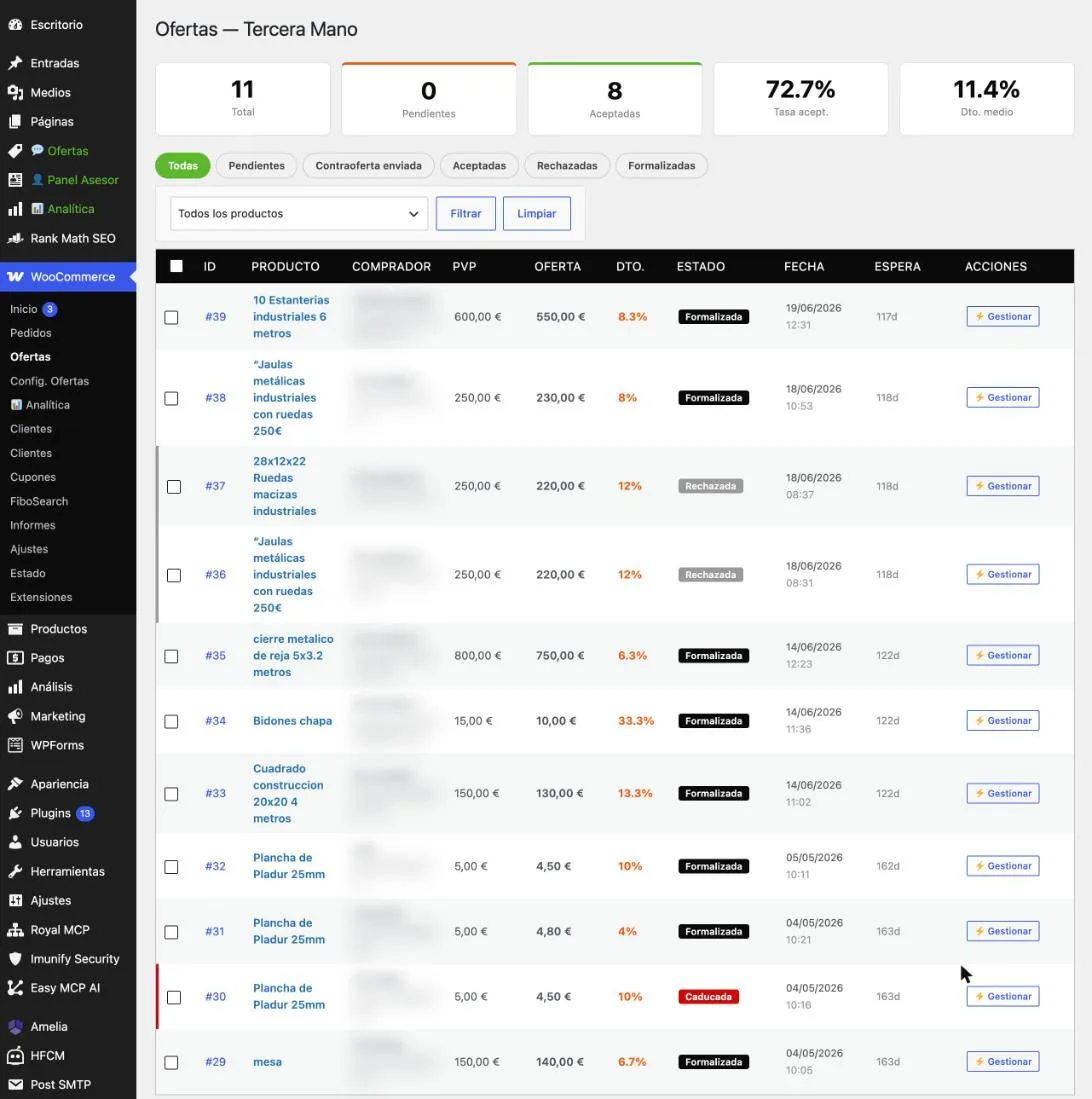1092x1099 pixels.
Task: Check the box for offer #39
Action: (171, 318)
